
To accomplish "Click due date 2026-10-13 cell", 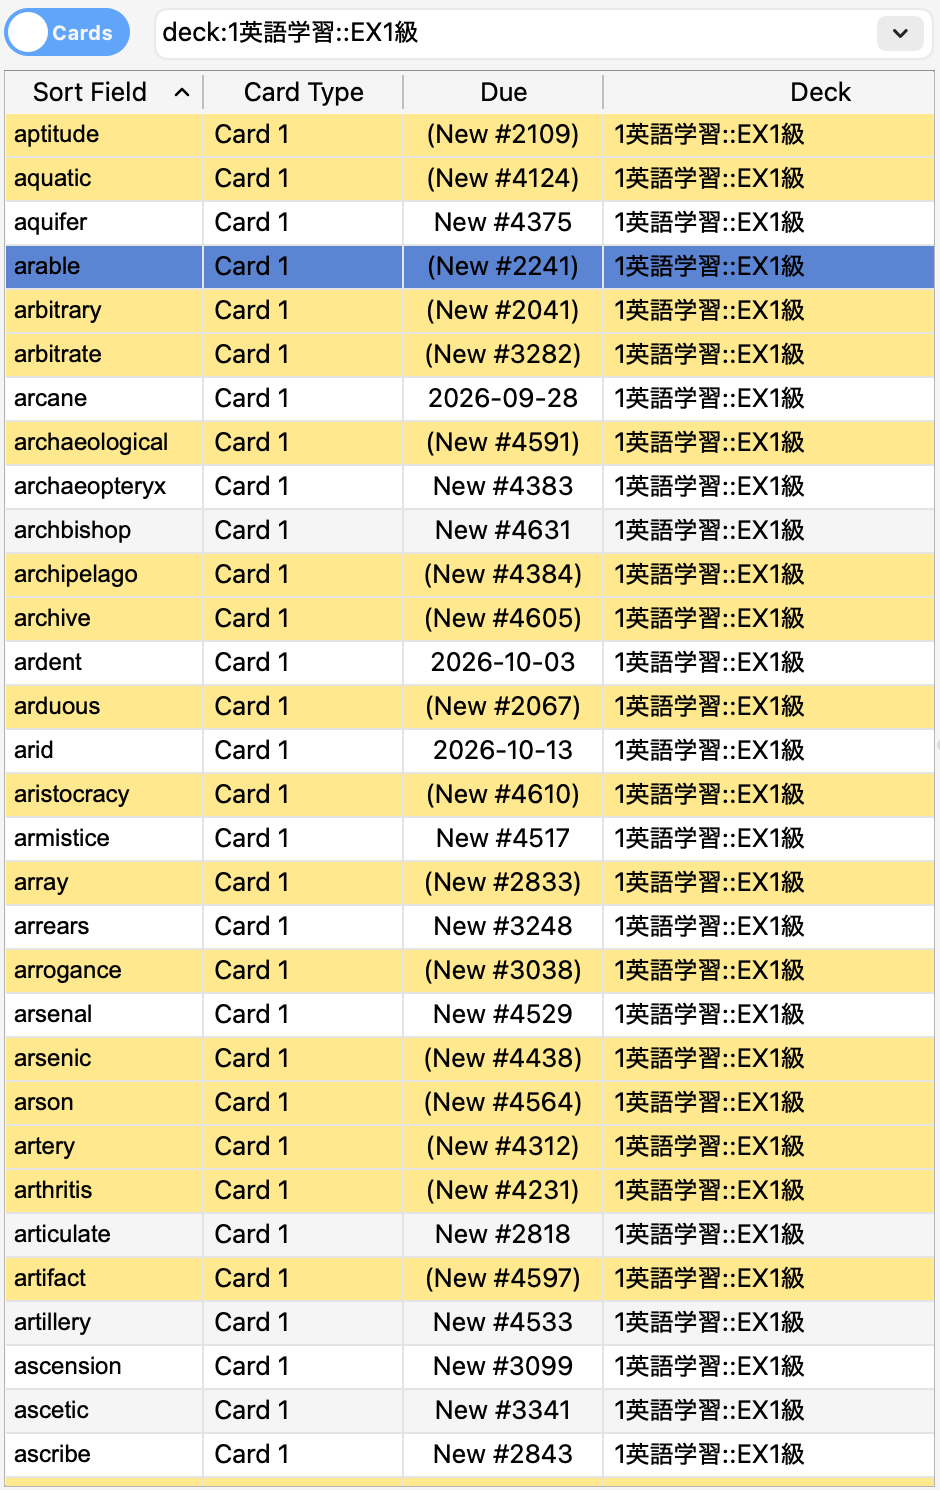I will pos(503,750).
